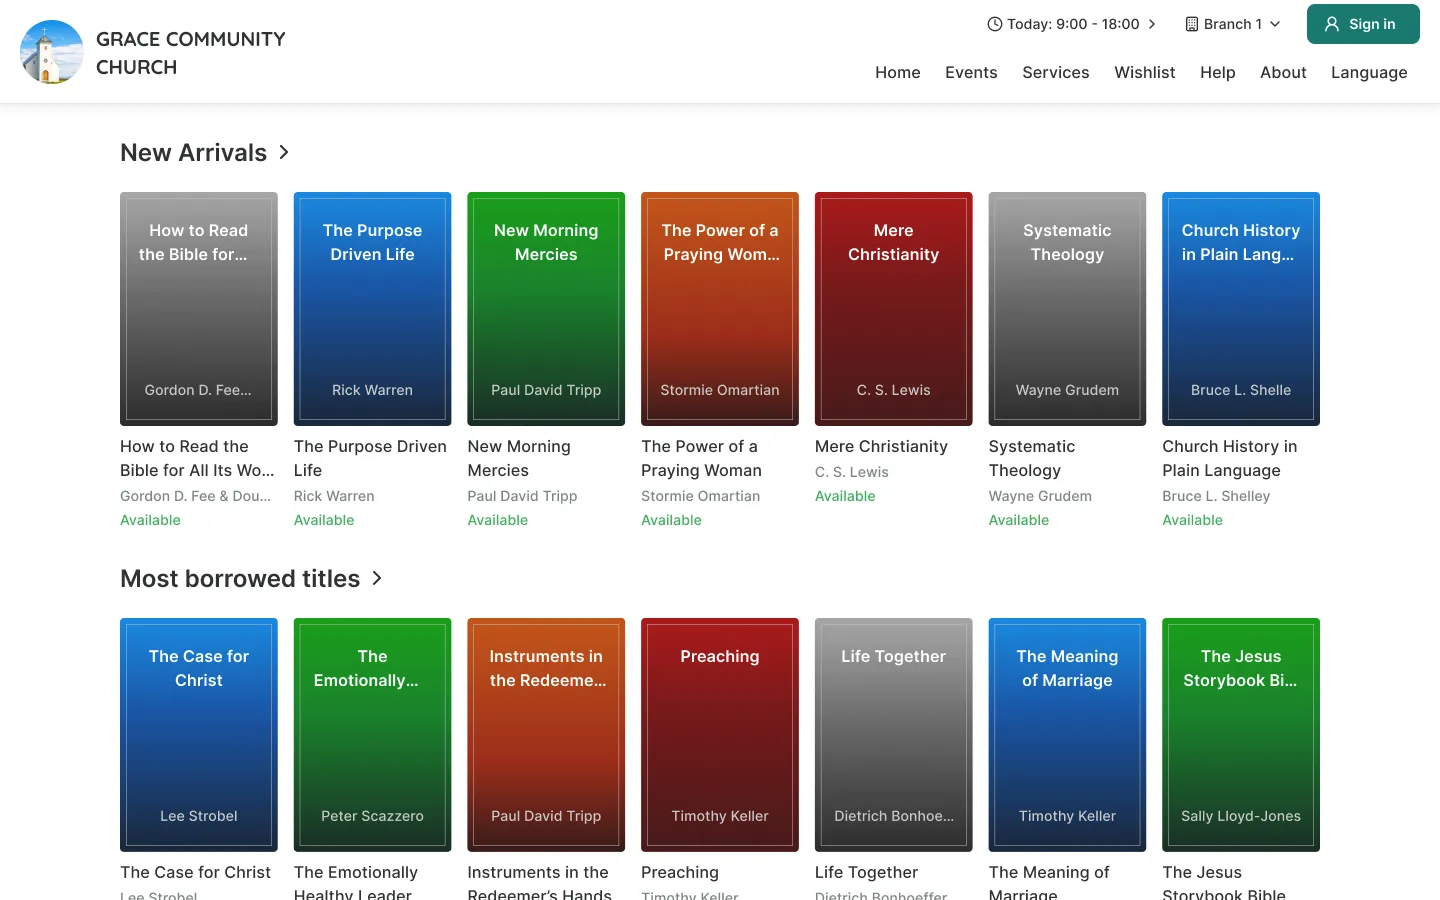This screenshot has height=900, width=1440.
Task: Open How to Read the Bible book cover
Action: click(x=199, y=309)
